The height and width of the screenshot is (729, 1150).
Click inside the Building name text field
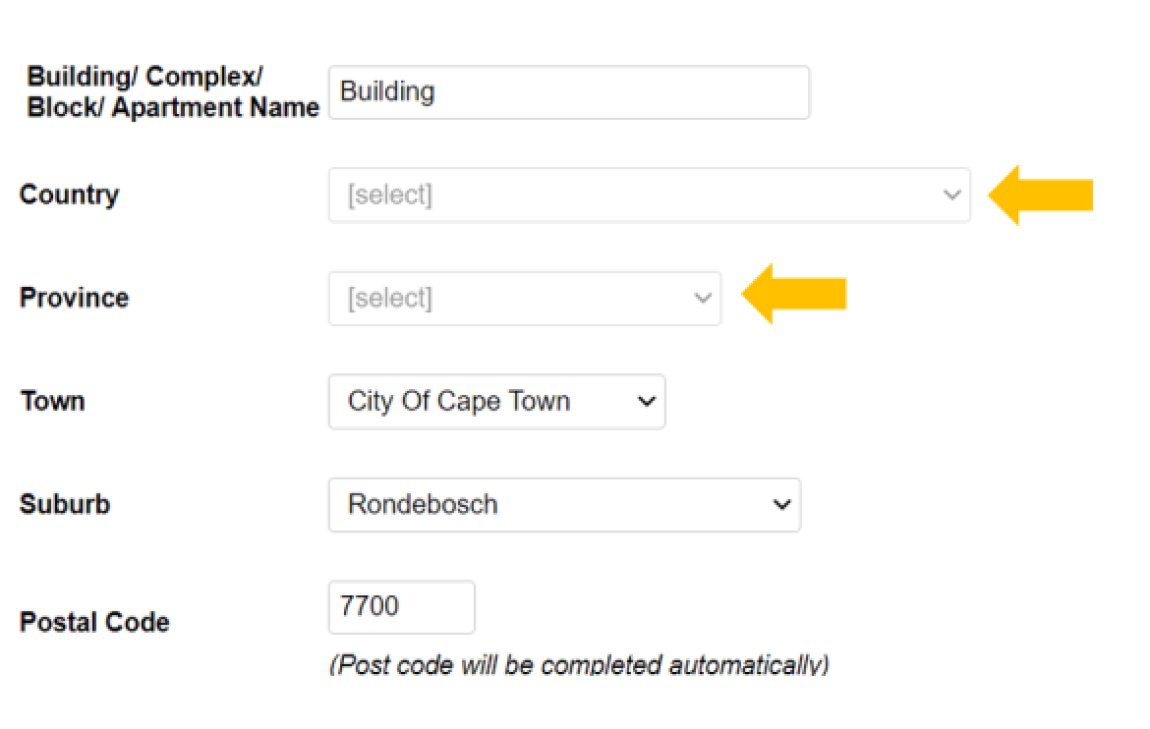click(568, 92)
